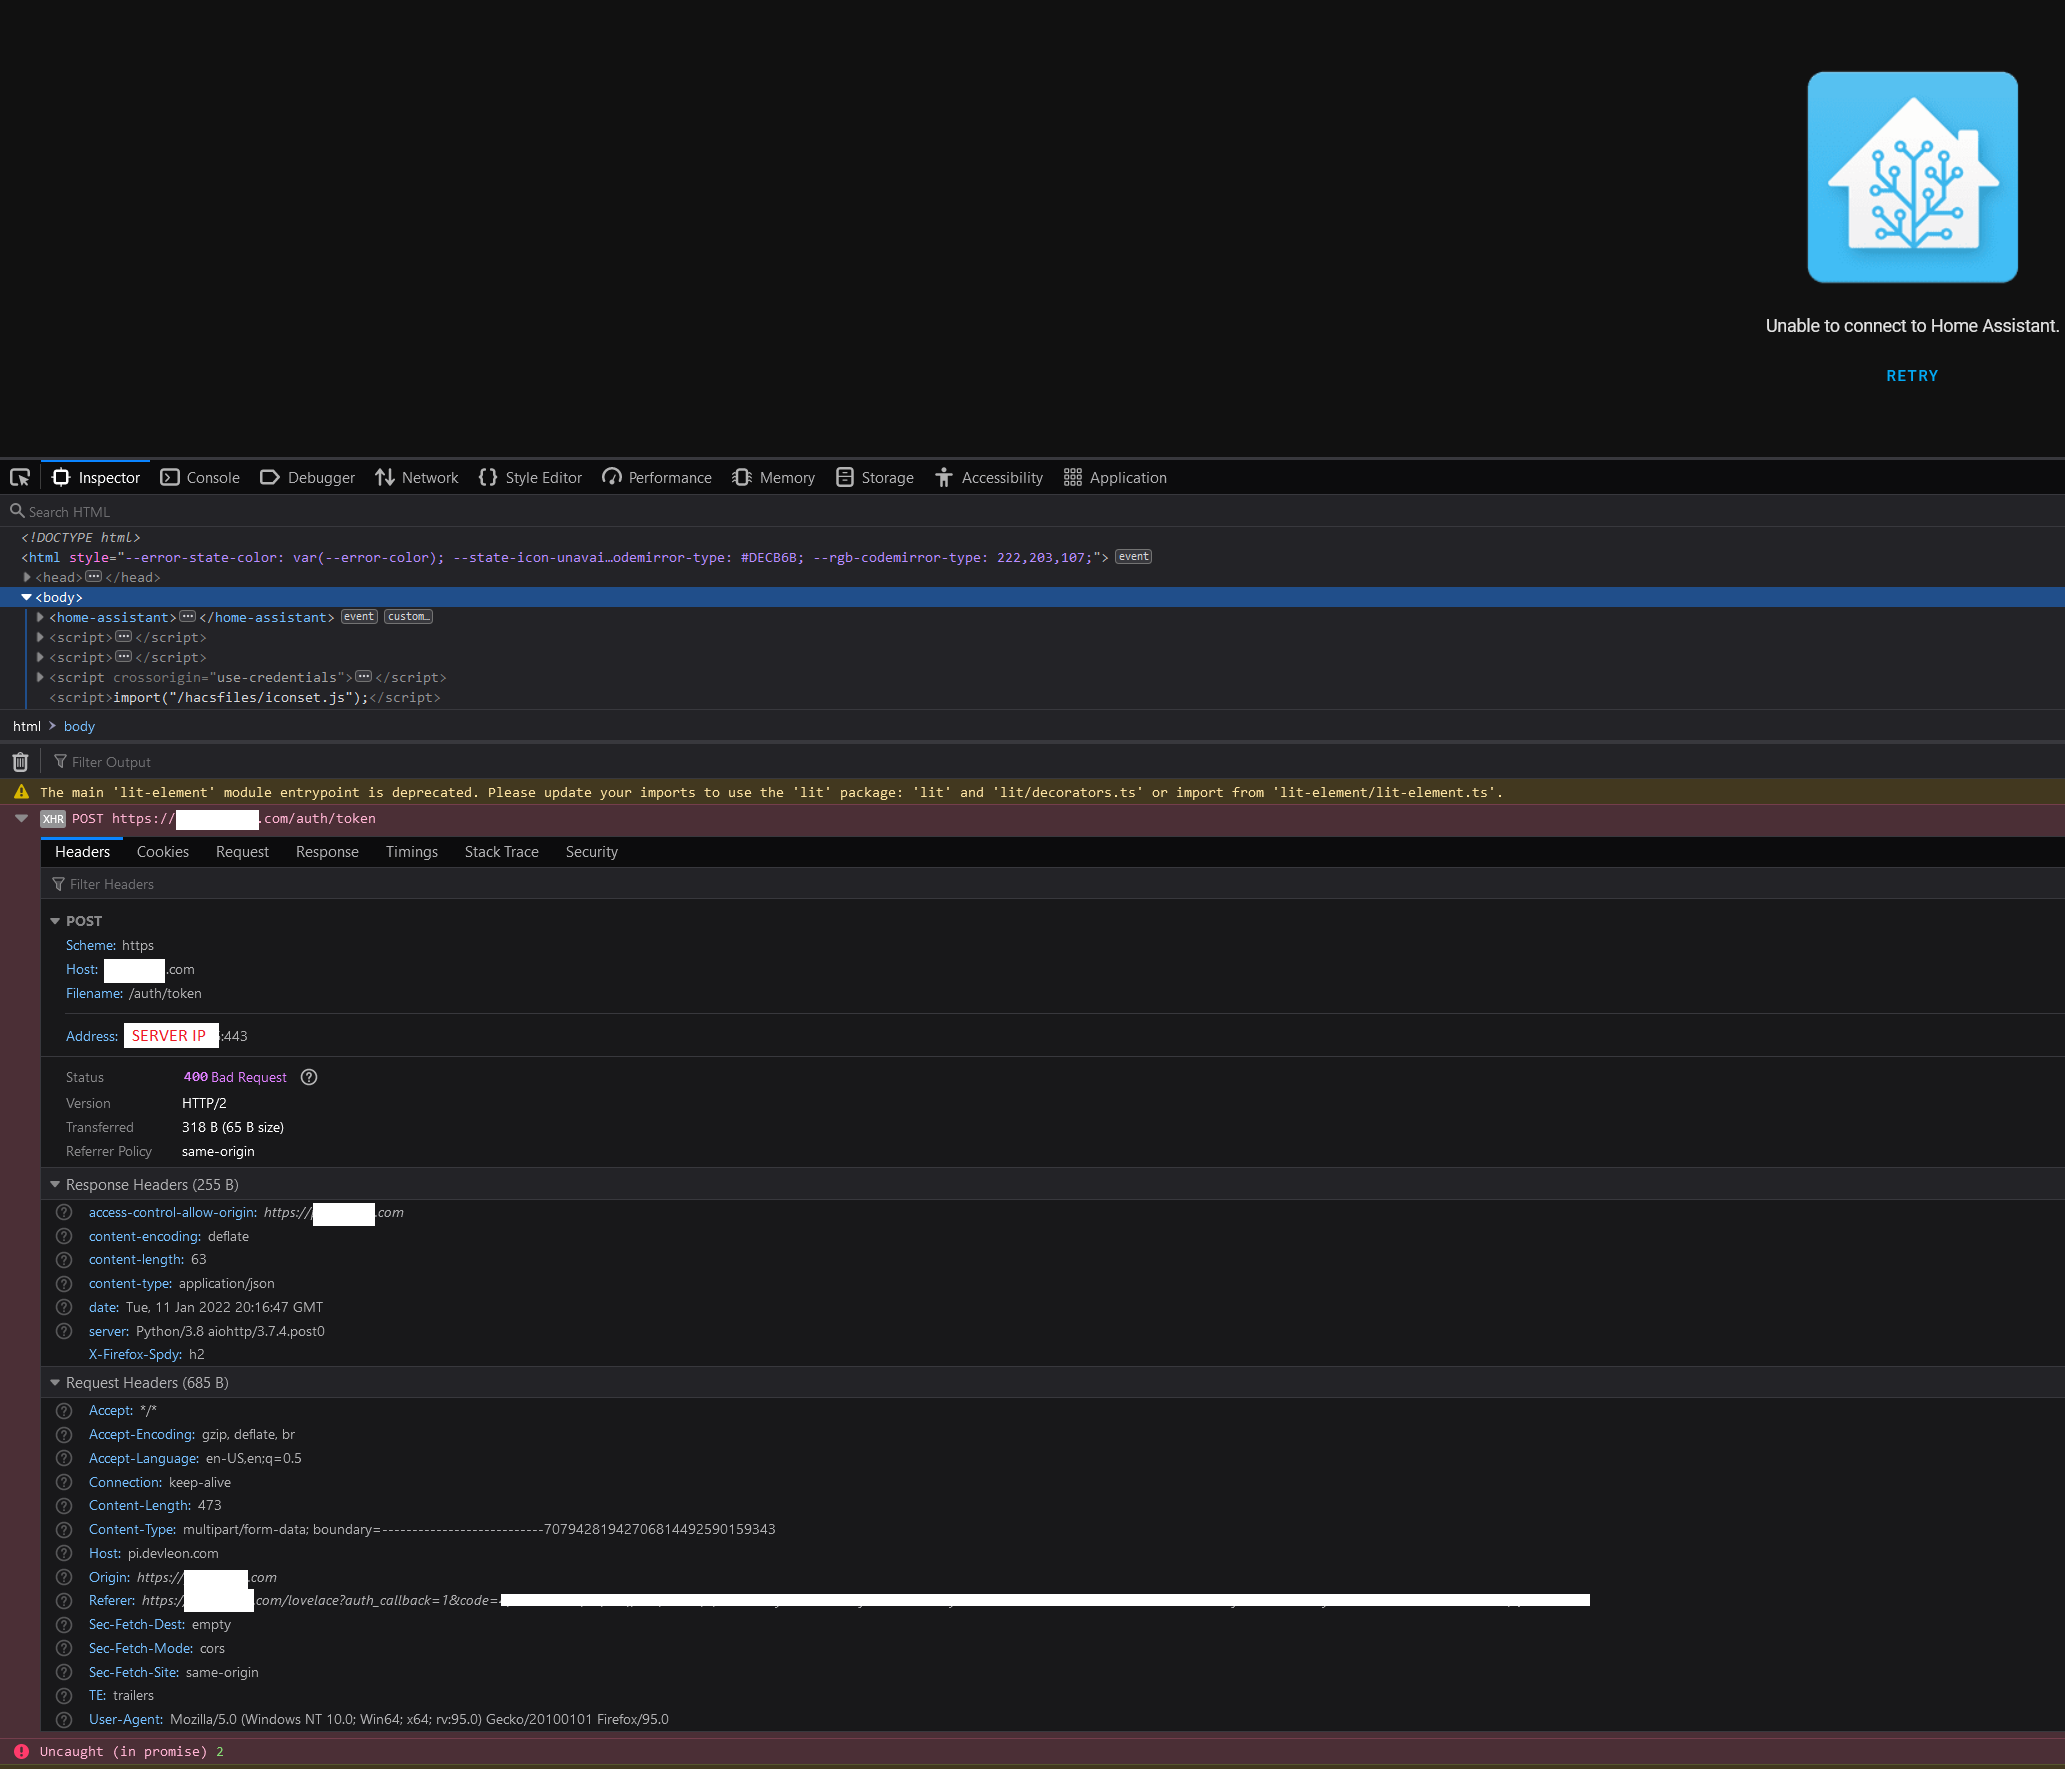Click the XHR badge on the POST request
This screenshot has width=2065, height=1769.
pos(54,818)
